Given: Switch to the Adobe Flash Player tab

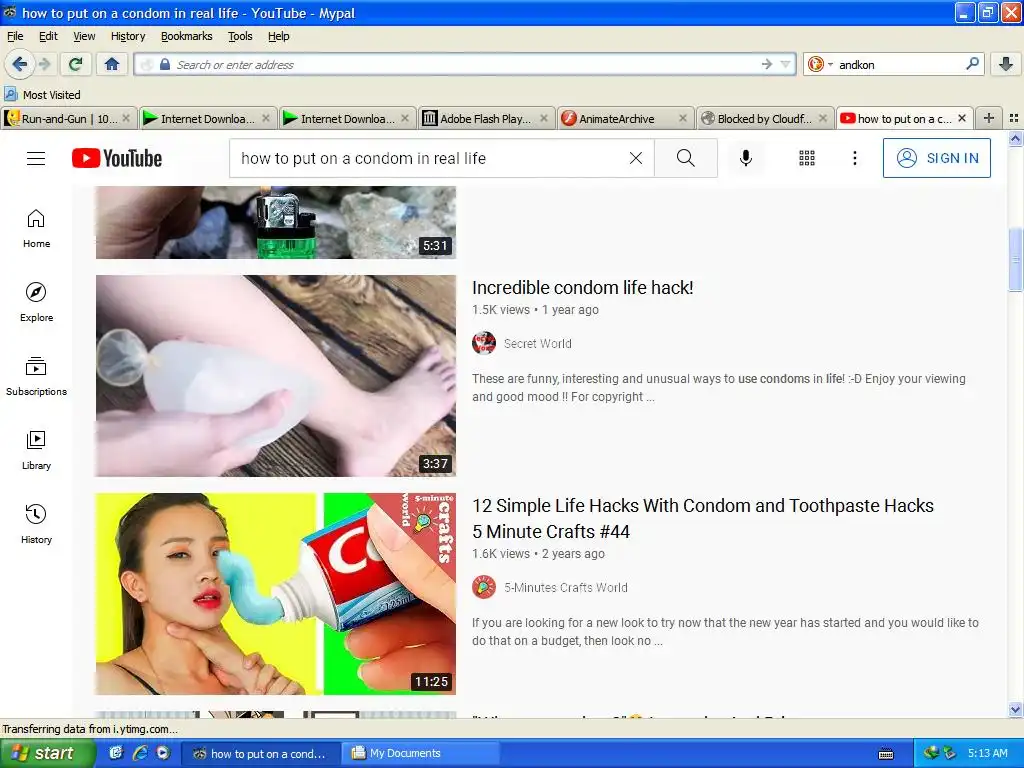Looking at the screenshot, I should pos(486,118).
